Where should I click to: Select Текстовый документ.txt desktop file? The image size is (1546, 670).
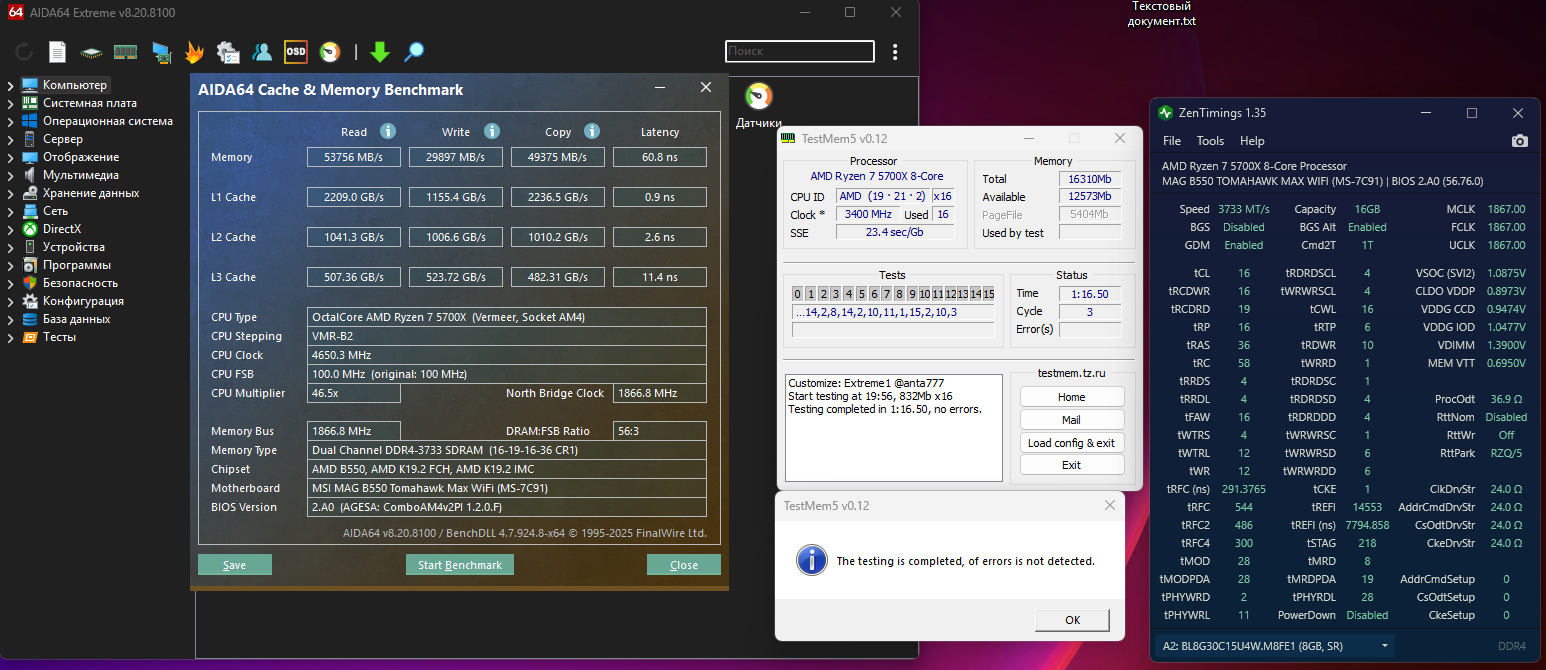tap(1161, 14)
